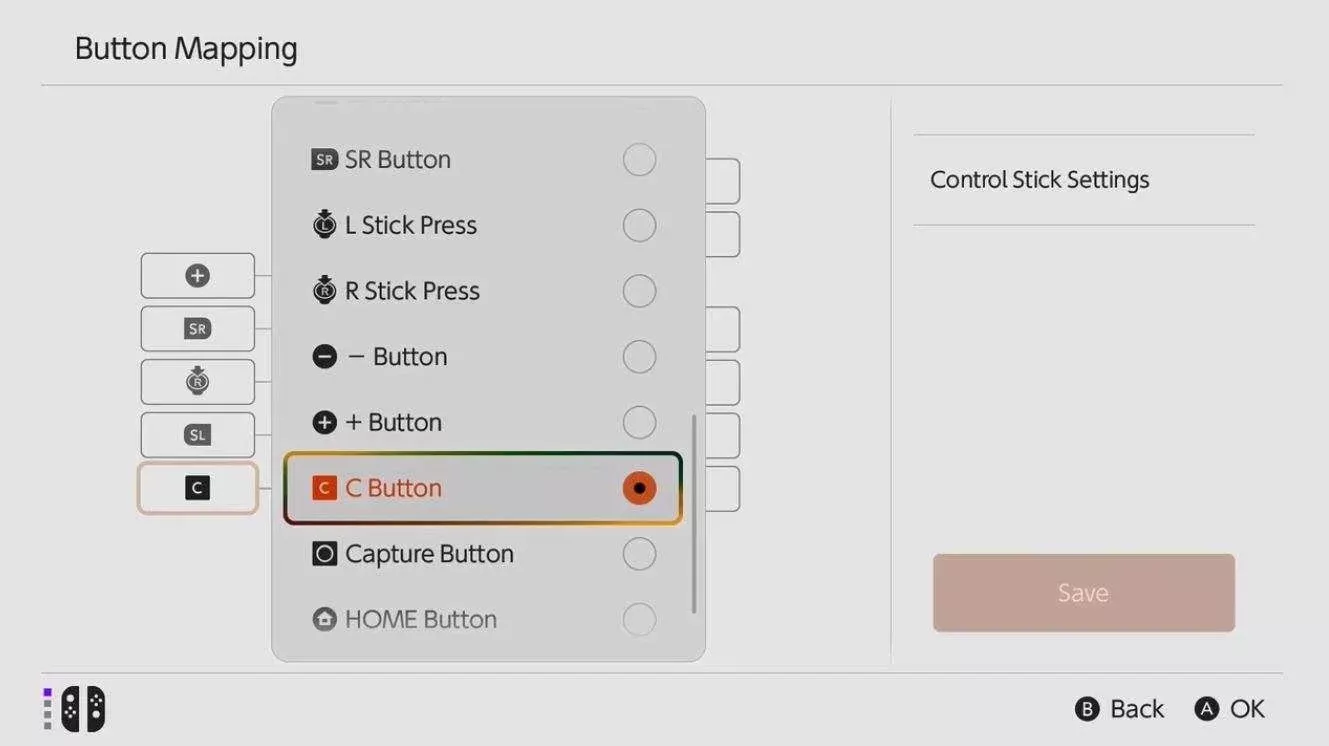Click the Save button

(1084, 593)
